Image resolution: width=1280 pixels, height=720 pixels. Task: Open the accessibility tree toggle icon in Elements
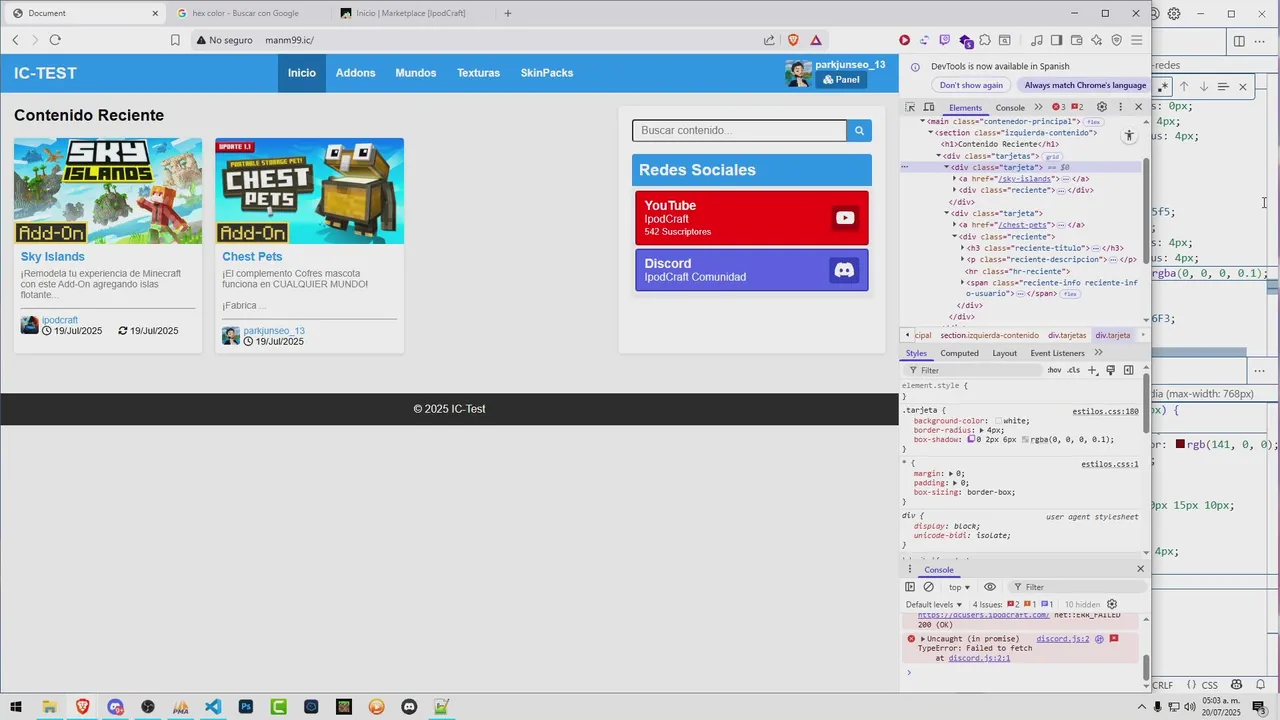click(1129, 136)
